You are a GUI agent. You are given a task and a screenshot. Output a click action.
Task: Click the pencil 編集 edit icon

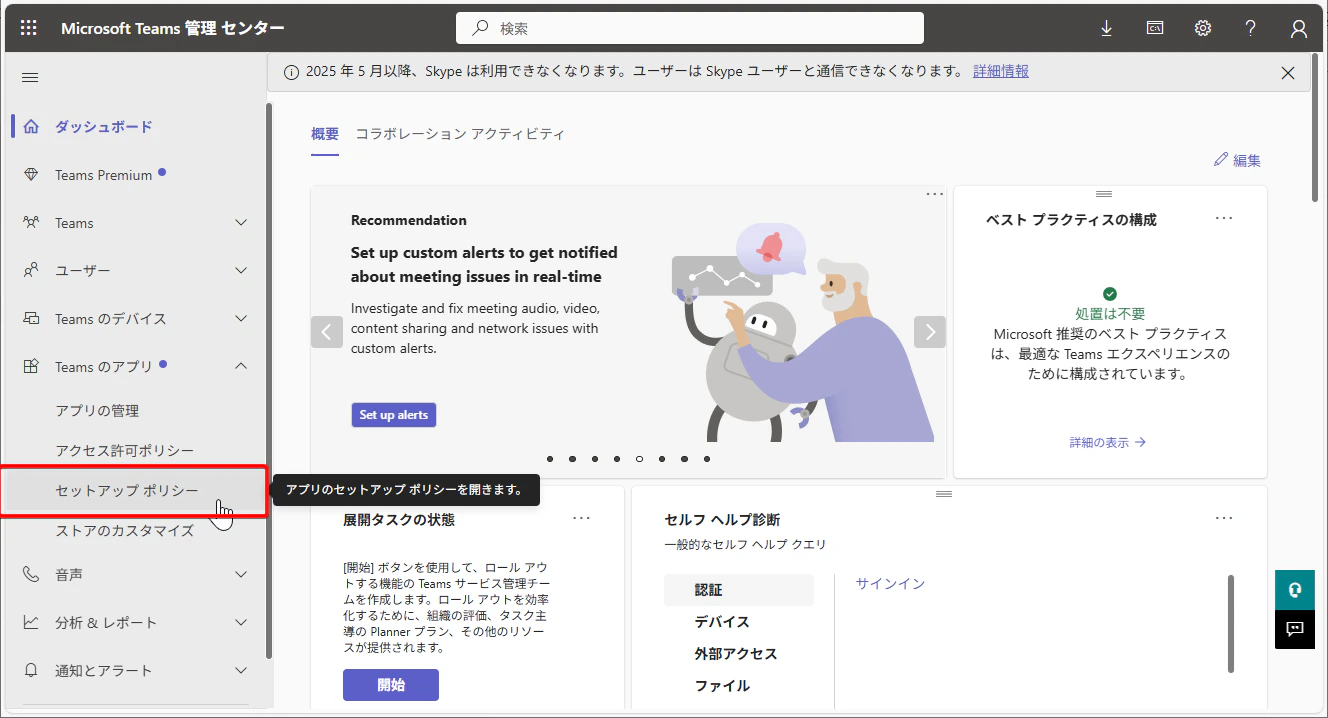(1220, 159)
